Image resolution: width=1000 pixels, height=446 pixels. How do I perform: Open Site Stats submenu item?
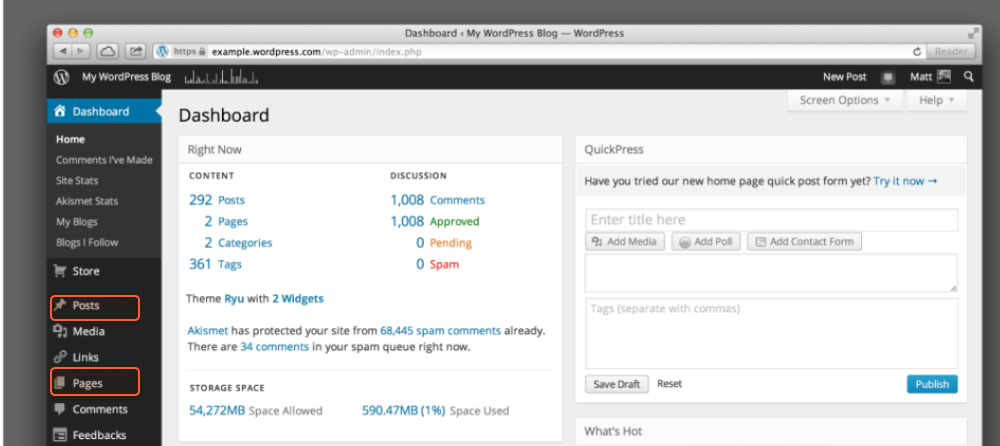77,181
